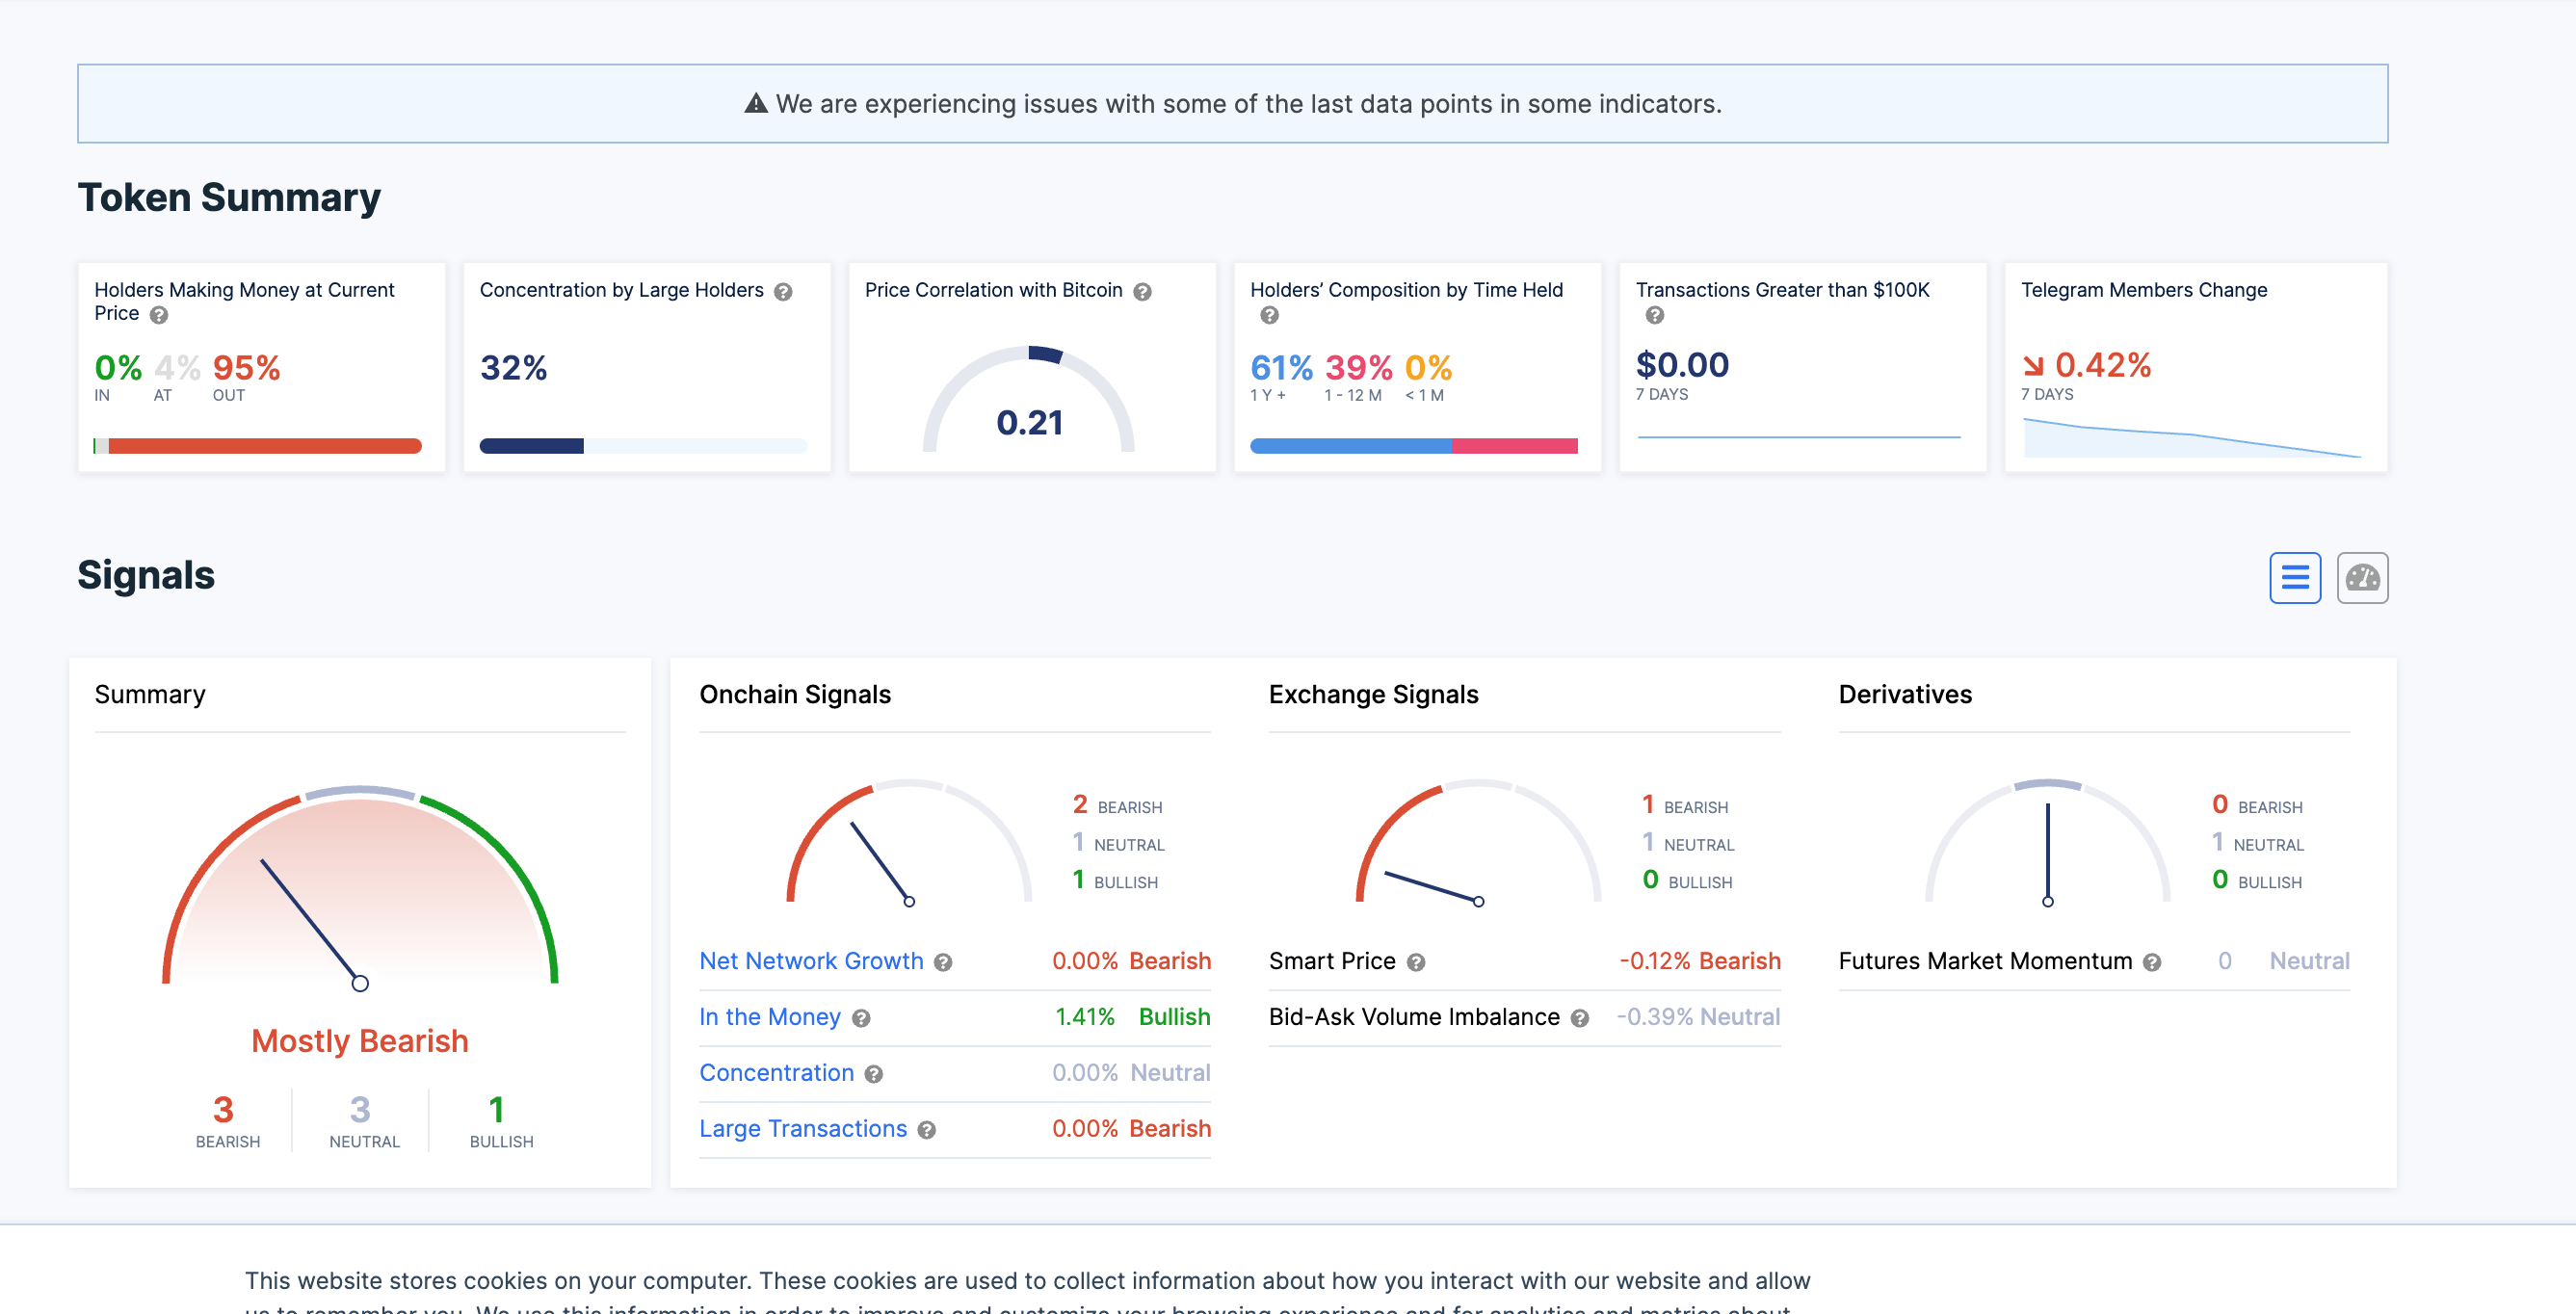Screen dimensions: 2576x1314
Task: Open the Net Network Growth signal details
Action: click(x=812, y=961)
